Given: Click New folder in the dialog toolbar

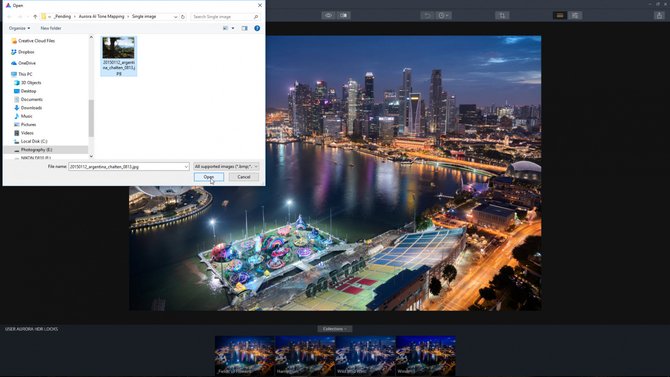Looking at the screenshot, I should pyautogui.click(x=51, y=28).
